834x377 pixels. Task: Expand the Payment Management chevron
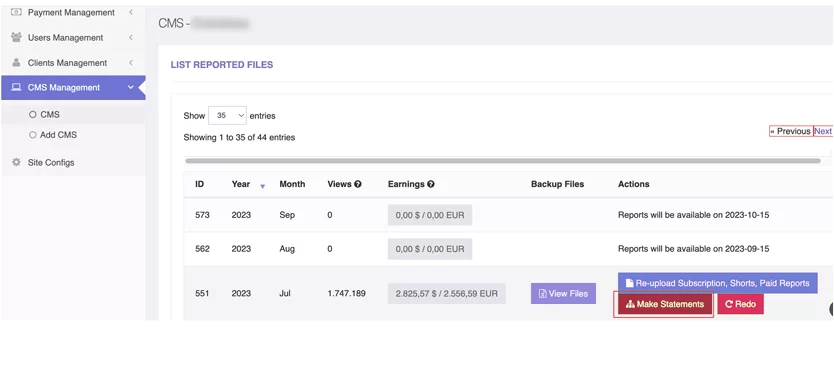point(130,12)
